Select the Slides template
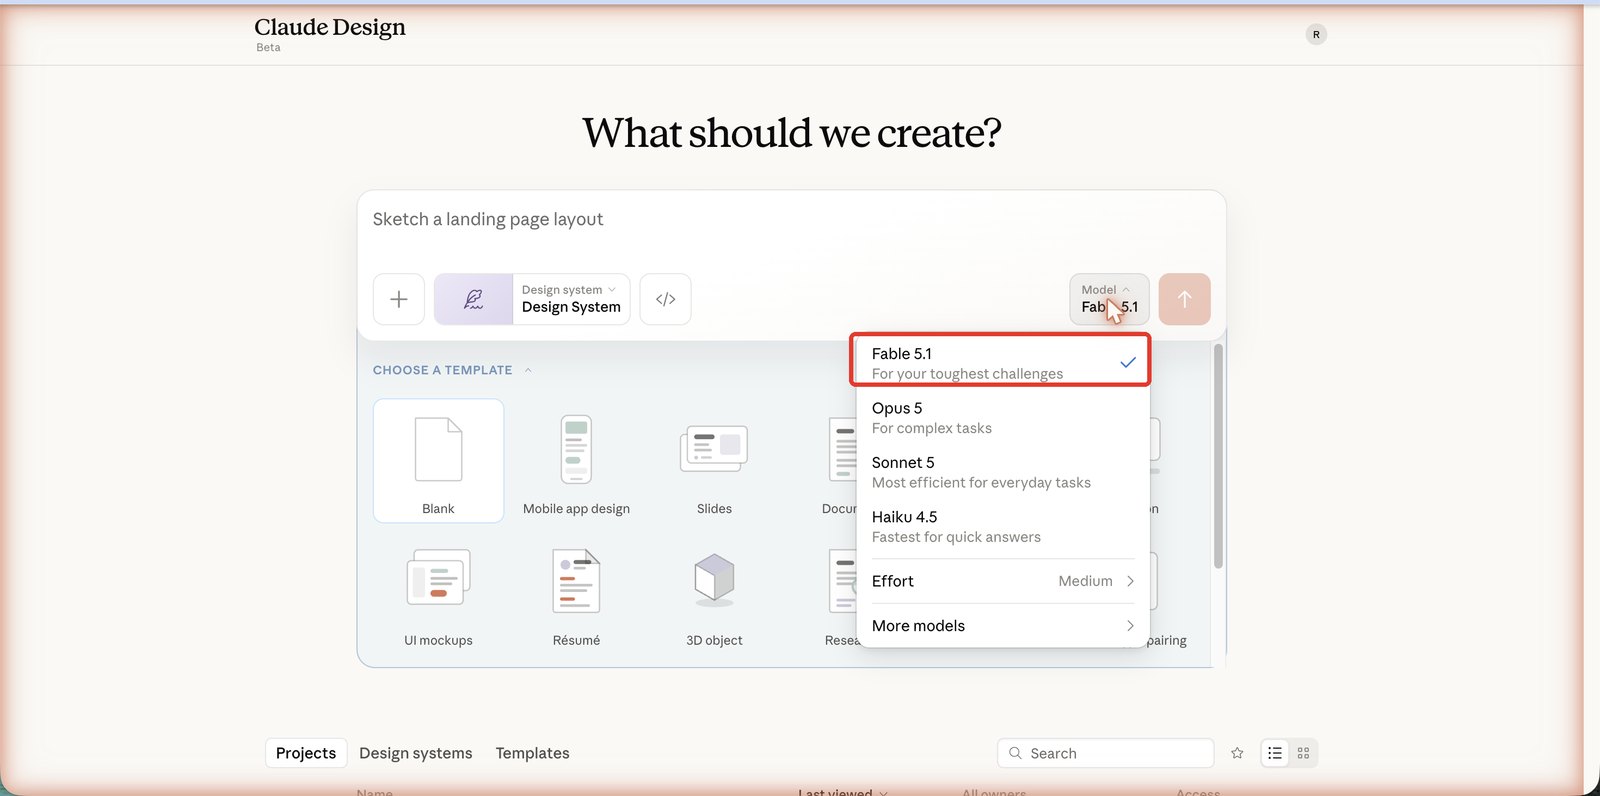This screenshot has height=796, width=1600. pyautogui.click(x=714, y=461)
